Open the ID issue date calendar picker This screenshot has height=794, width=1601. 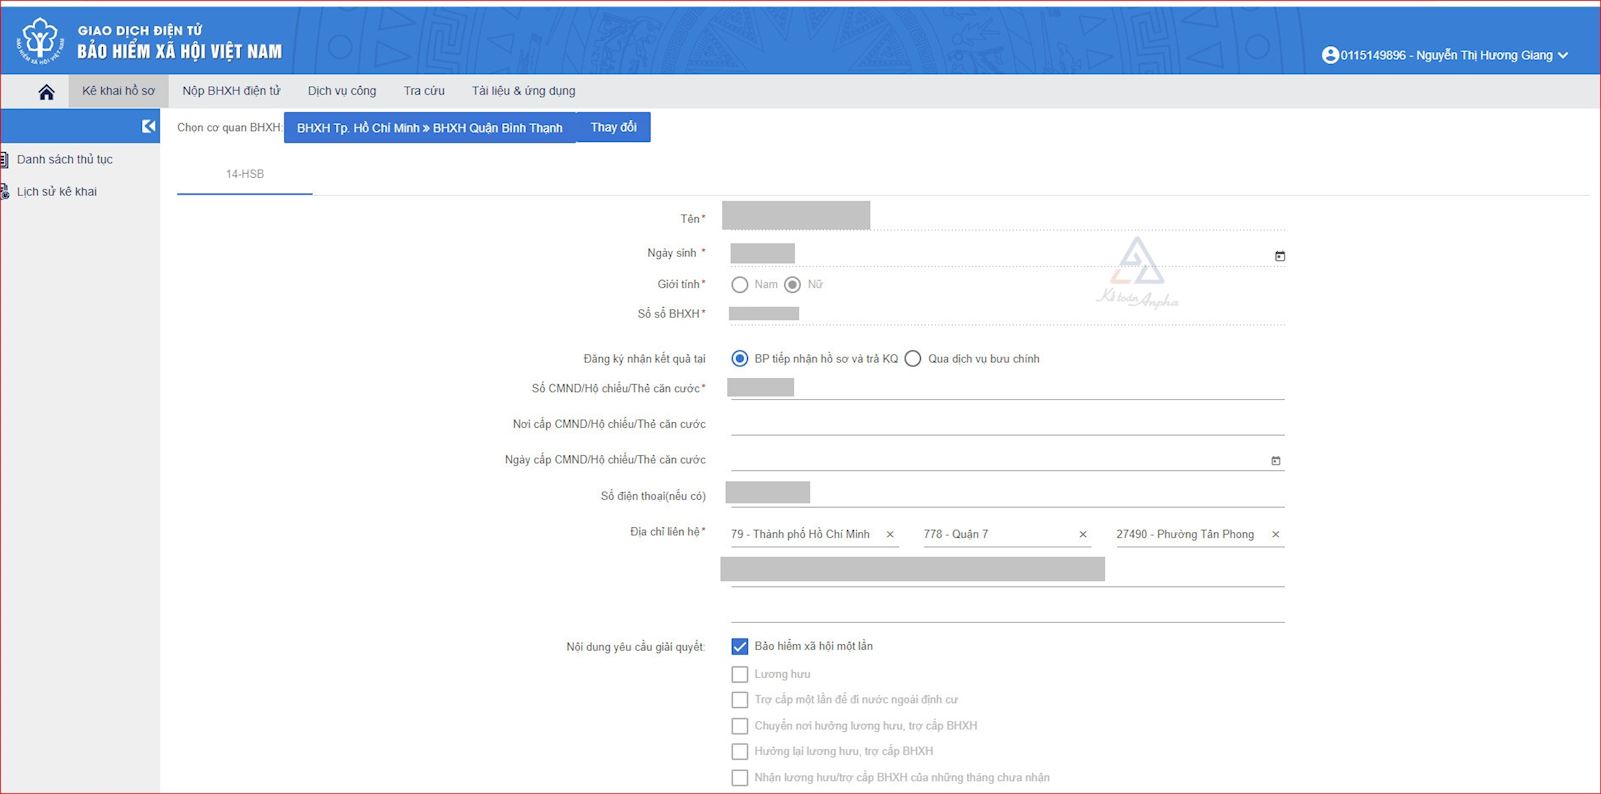tap(1275, 460)
